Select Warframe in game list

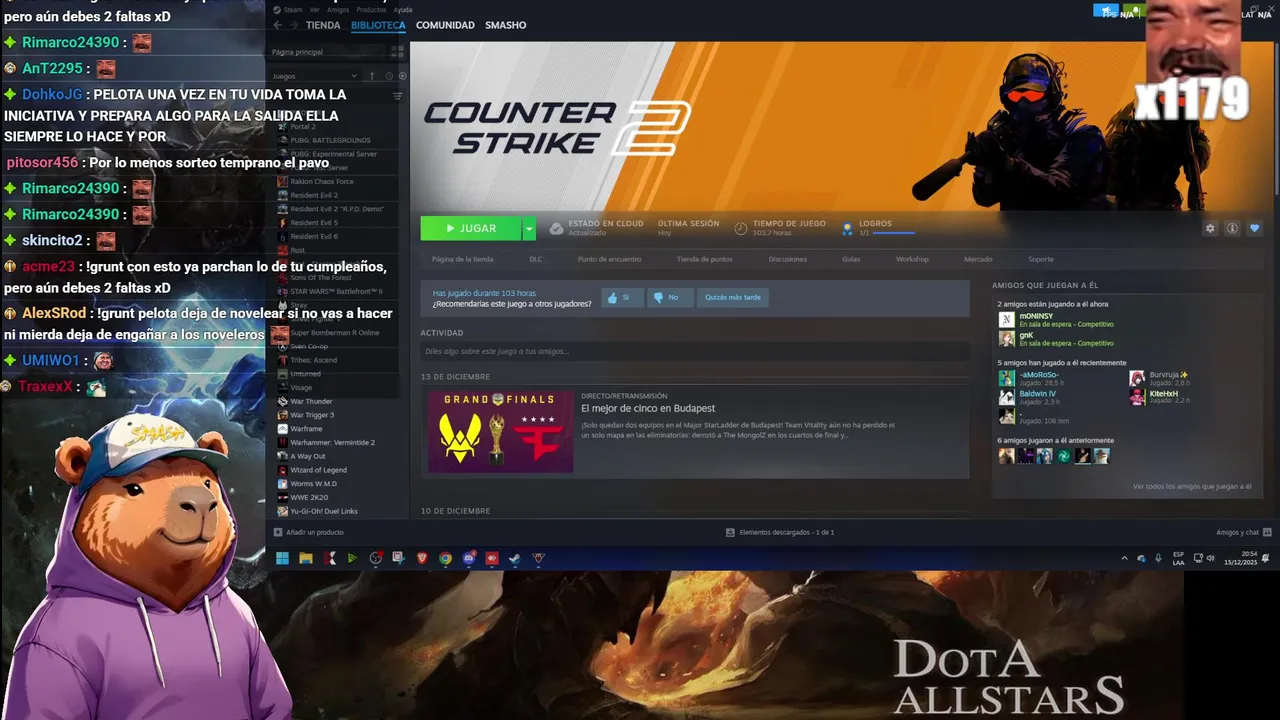(x=306, y=429)
